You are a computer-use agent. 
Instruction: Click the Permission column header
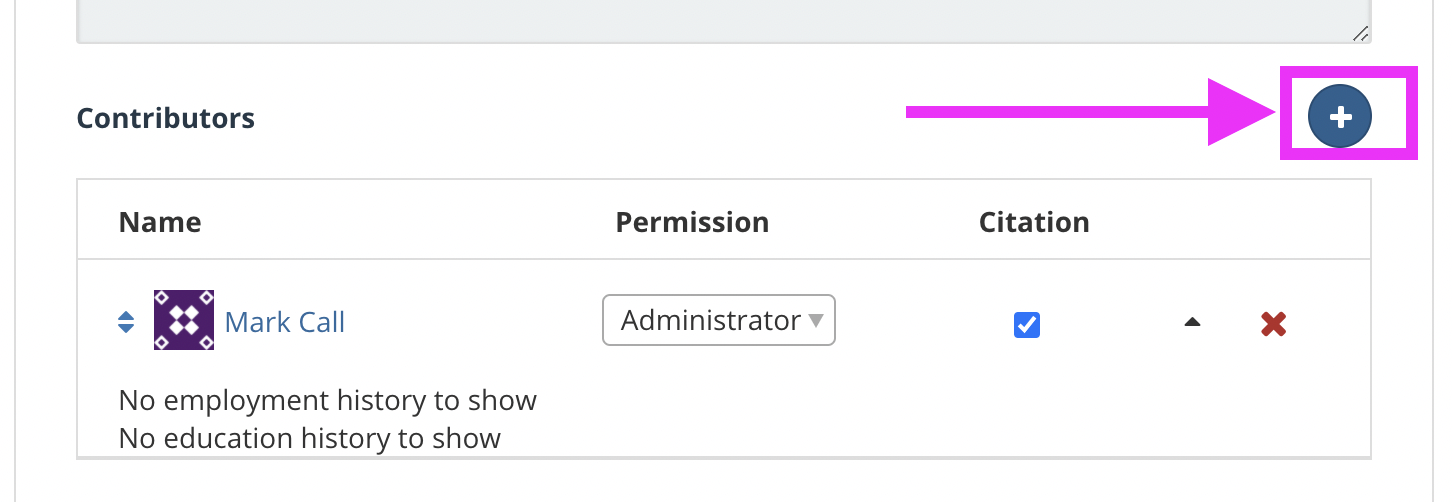click(692, 222)
